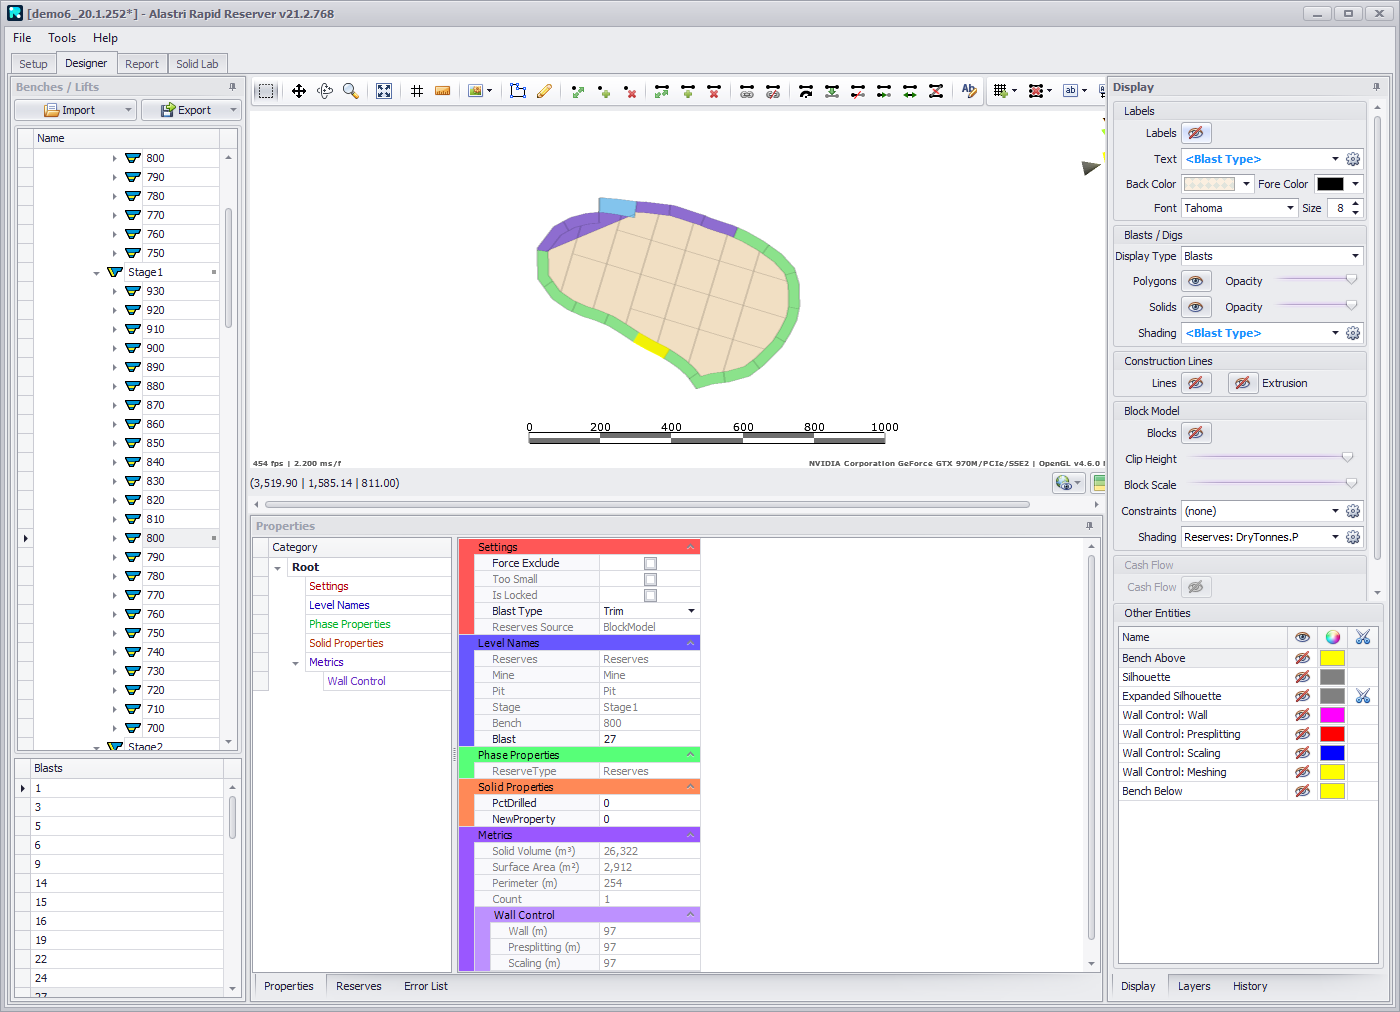Open Block Model Shading settings gear
Screen dimensions: 1400x1012
click(1353, 537)
